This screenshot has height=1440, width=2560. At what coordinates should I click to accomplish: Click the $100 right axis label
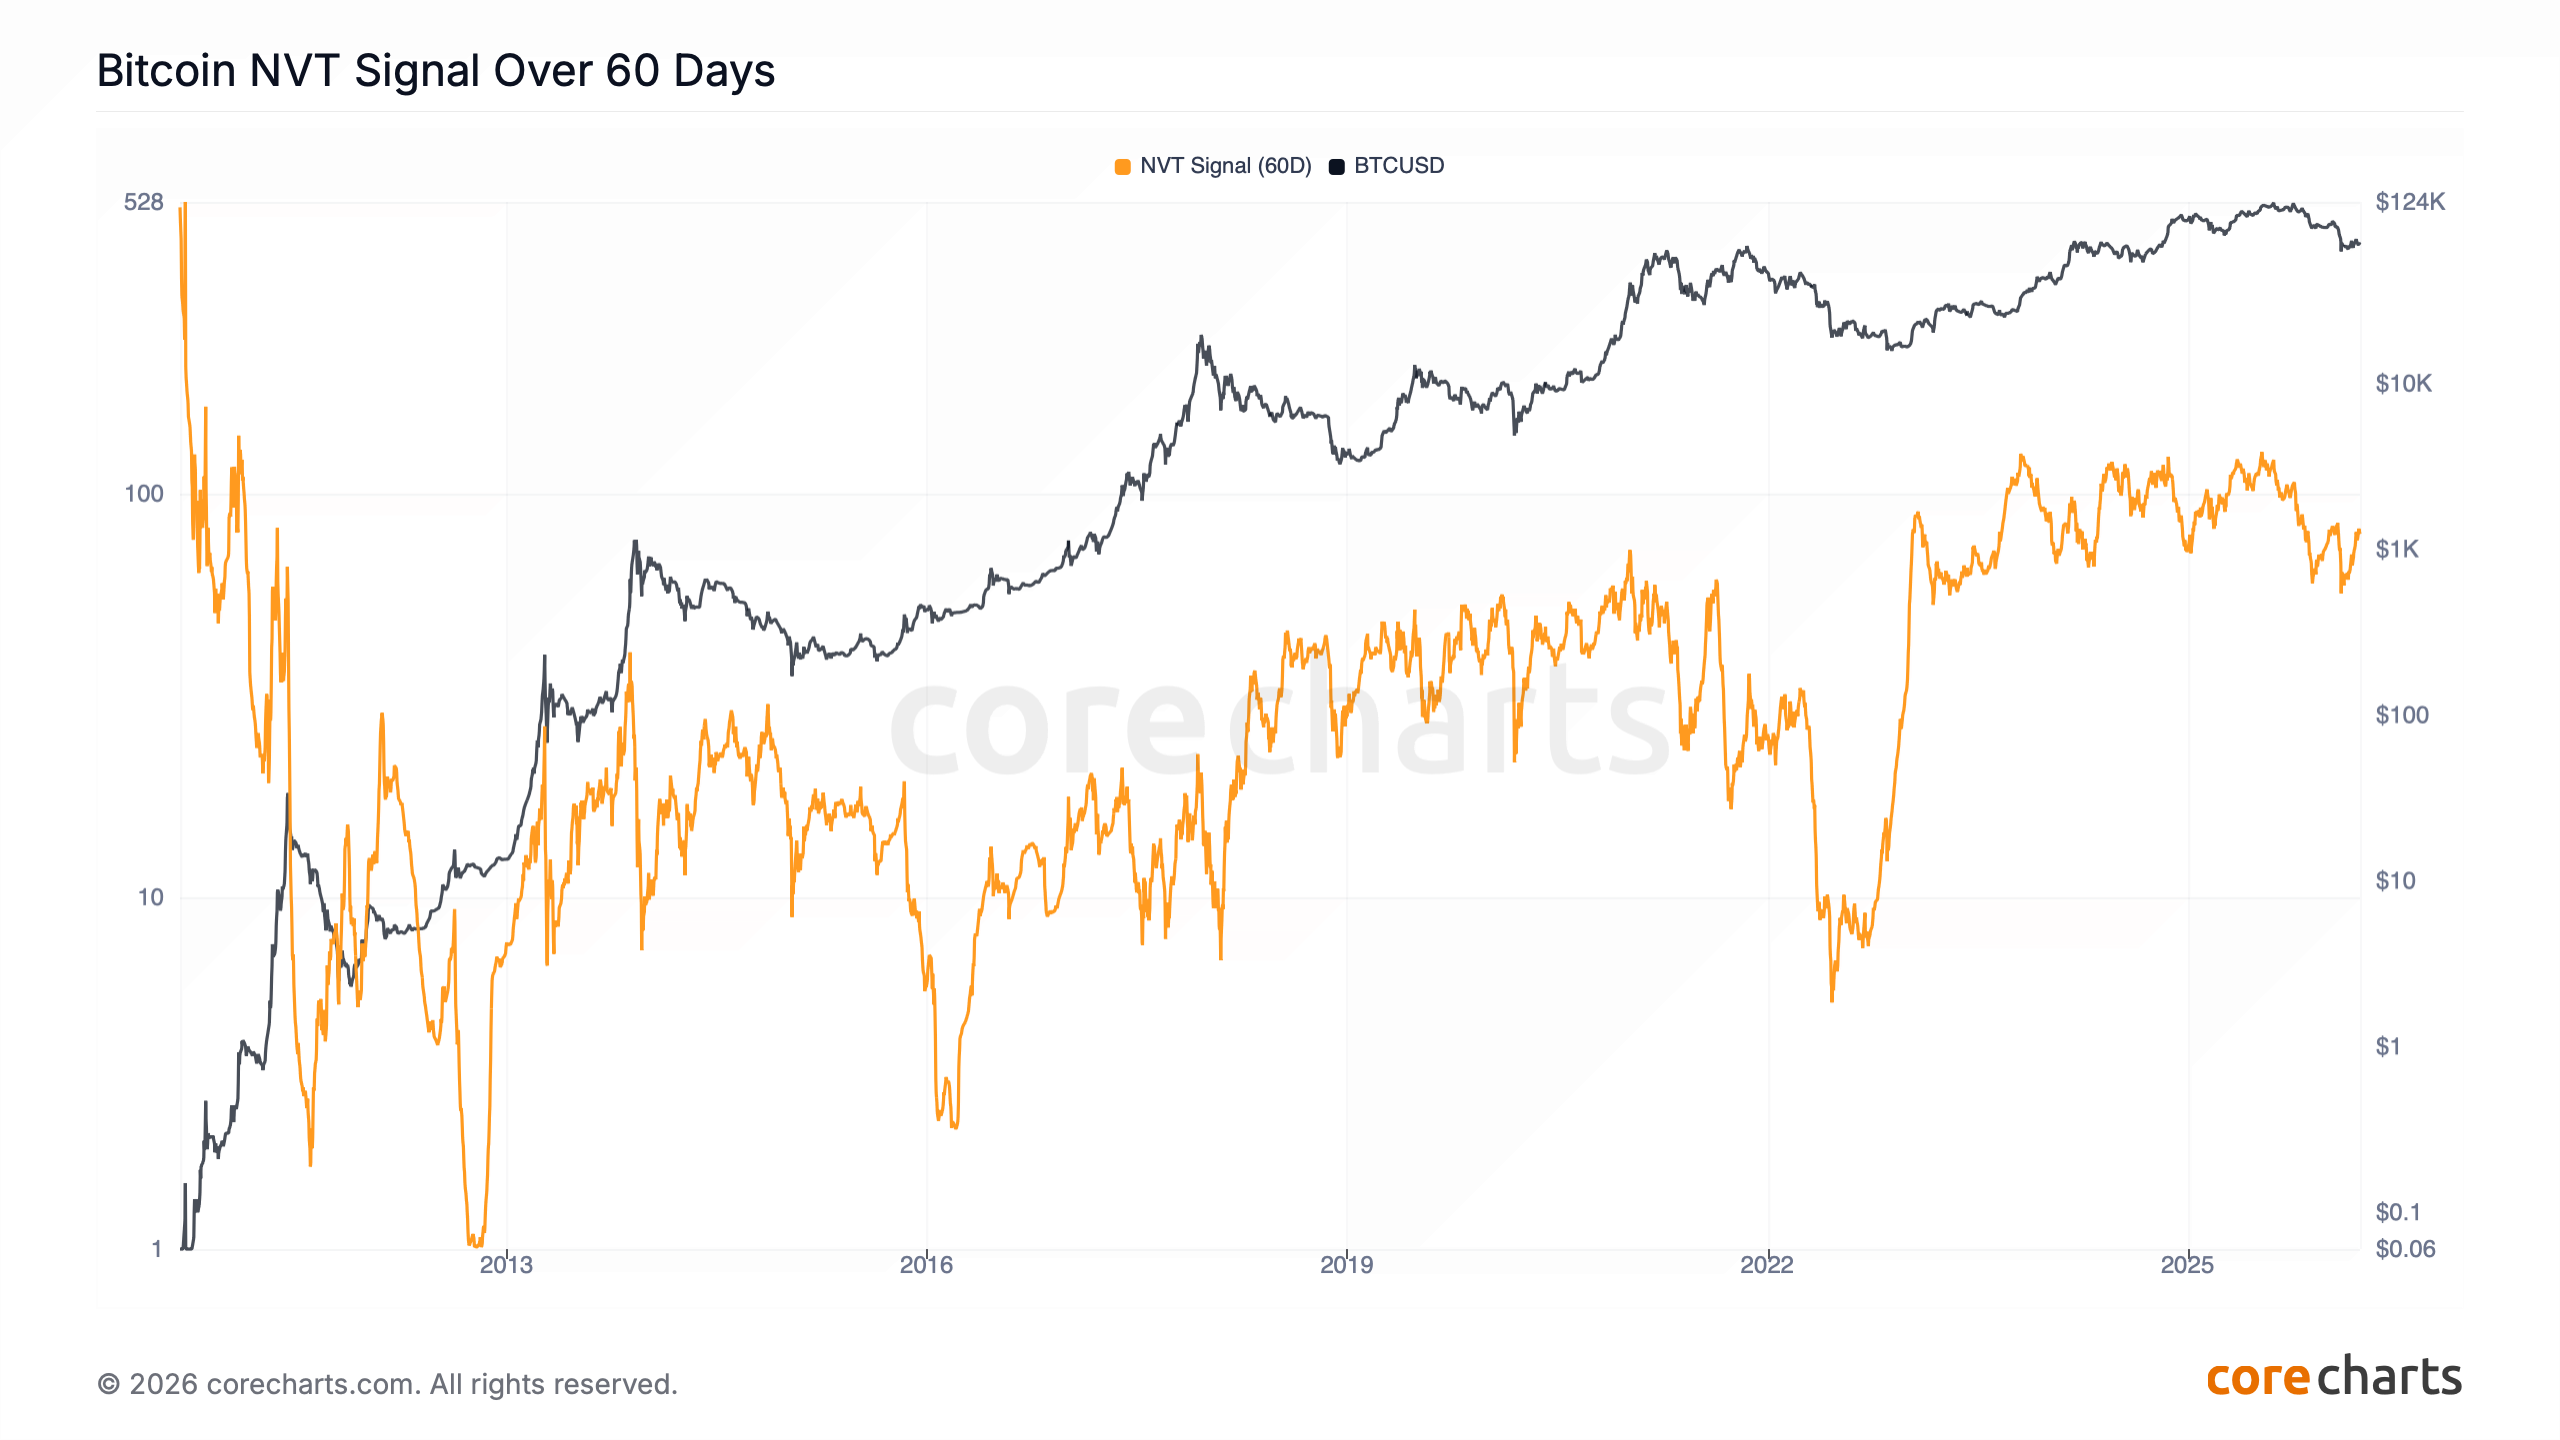(2401, 715)
